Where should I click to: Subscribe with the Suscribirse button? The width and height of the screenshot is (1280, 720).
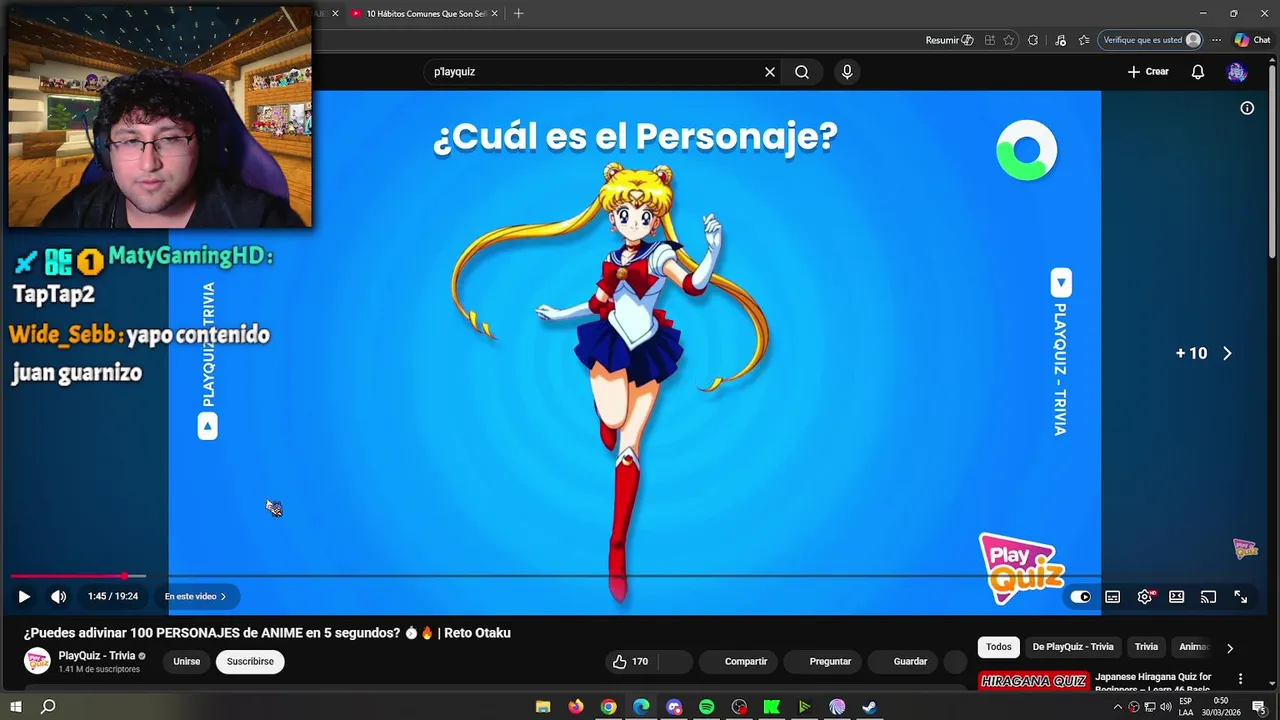pos(250,661)
